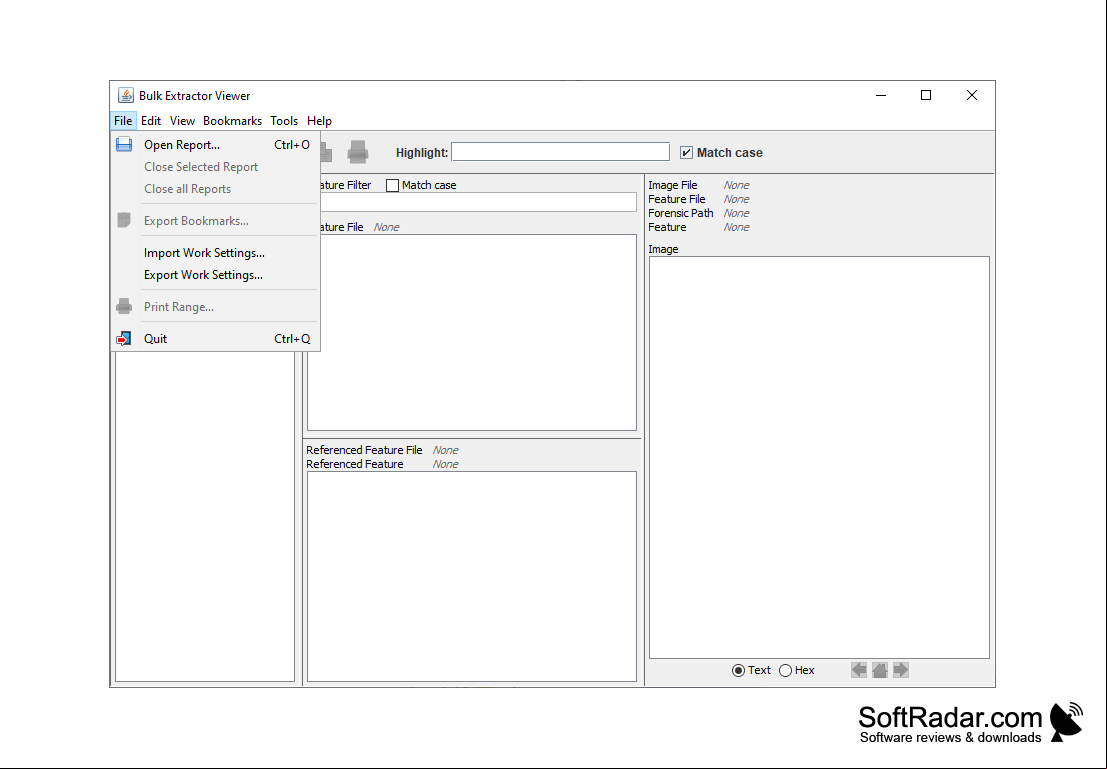Image resolution: width=1107 pixels, height=769 pixels.
Task: Maximize the Bulk Extractor Viewer window
Action: [926, 95]
